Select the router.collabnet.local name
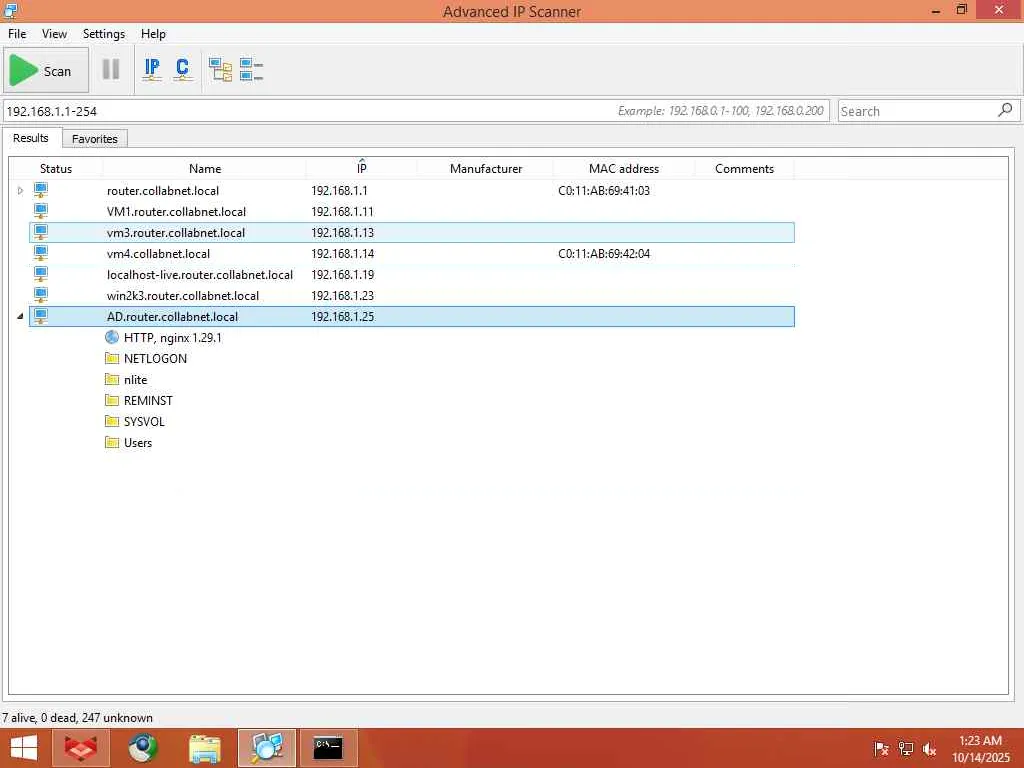The width and height of the screenshot is (1024, 768). 163,191
